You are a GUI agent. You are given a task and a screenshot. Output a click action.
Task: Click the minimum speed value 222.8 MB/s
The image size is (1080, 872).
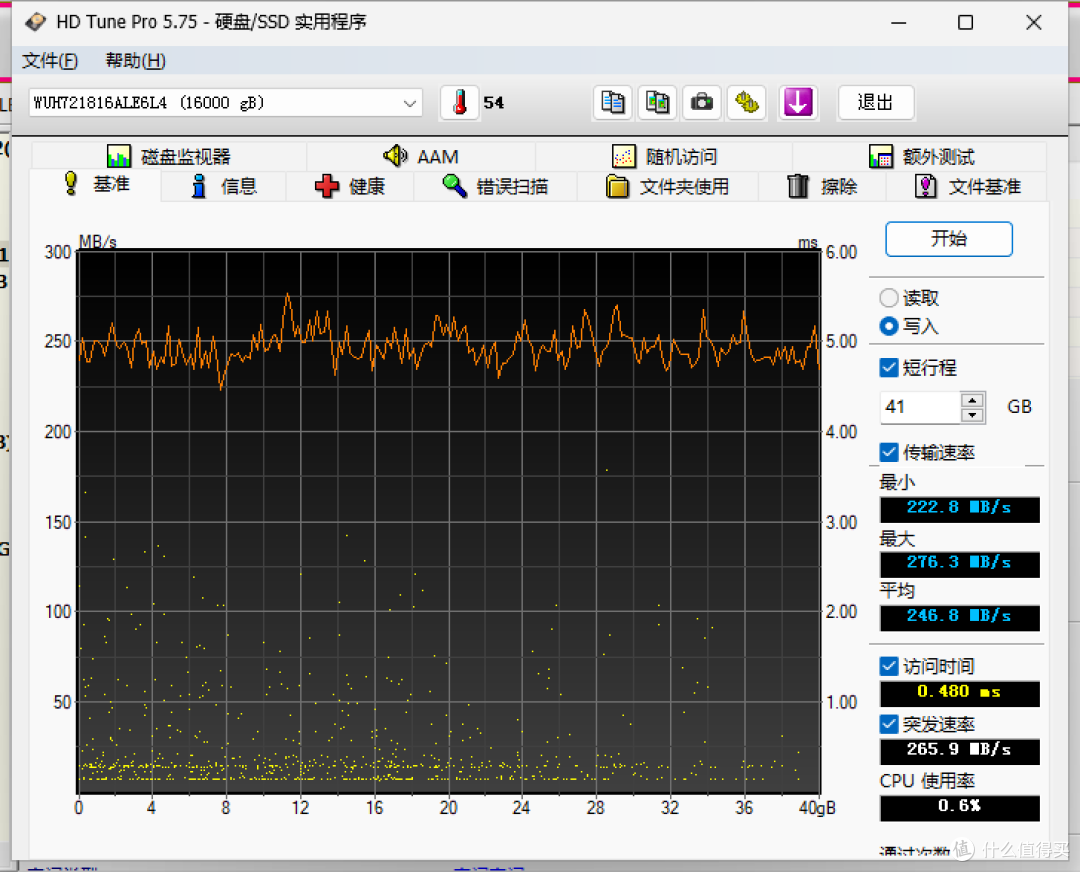959,508
